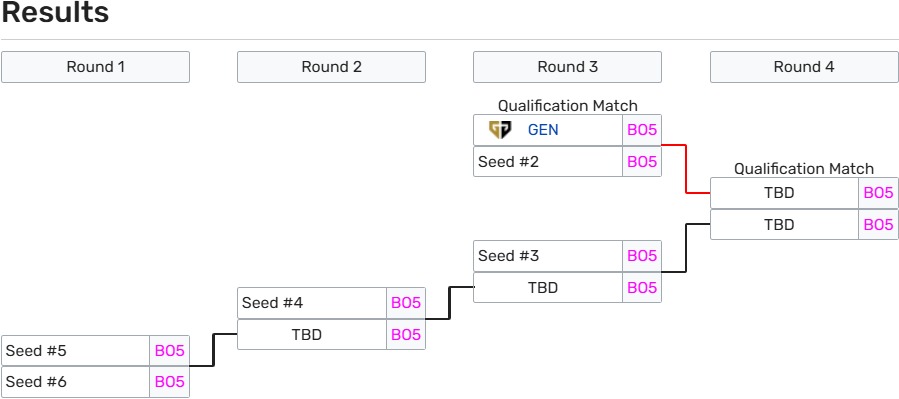Viewport: 899px width, 399px height.
Task: Open the Seed #4 slot
Action: click(312, 303)
